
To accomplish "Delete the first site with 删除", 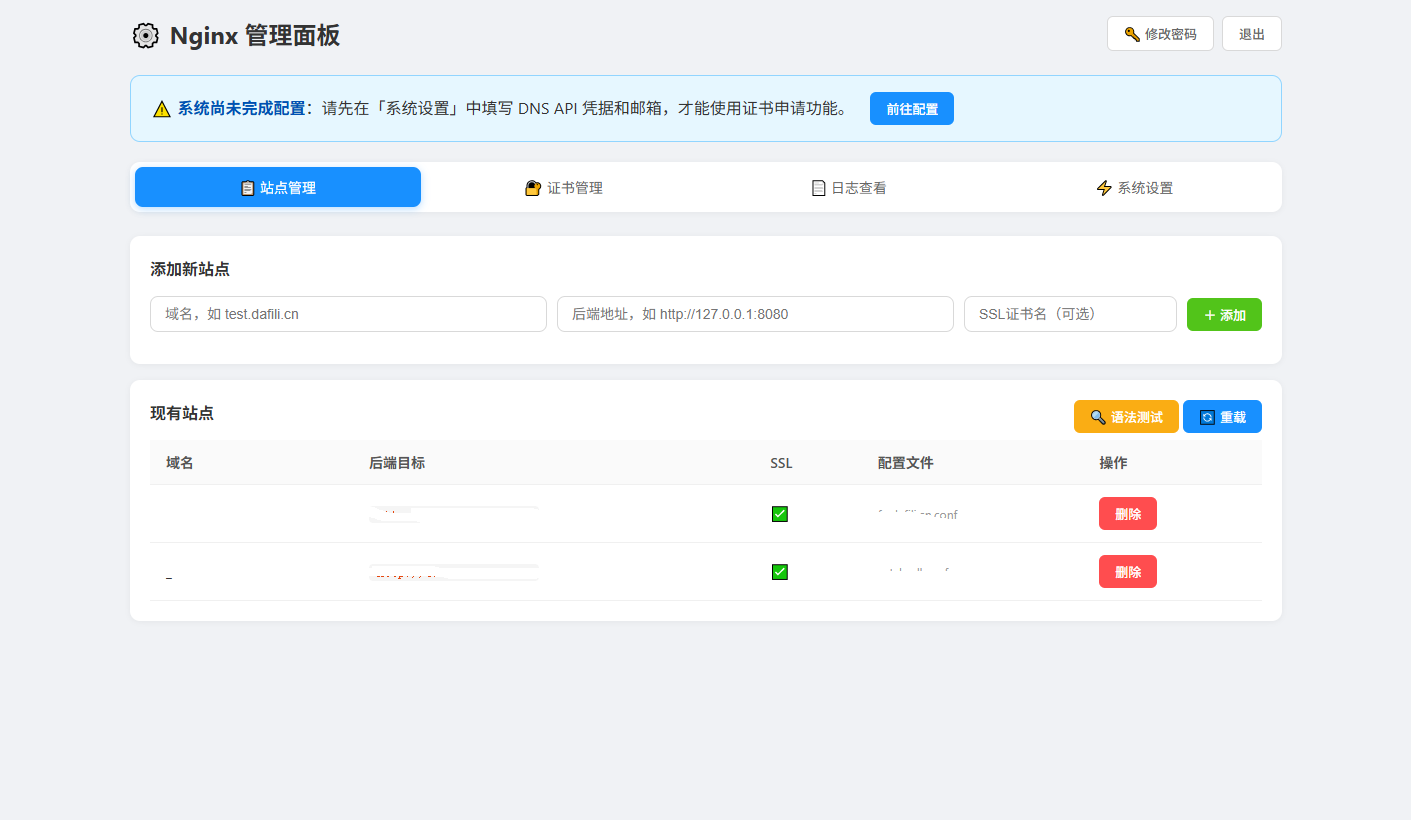I will click(x=1128, y=514).
